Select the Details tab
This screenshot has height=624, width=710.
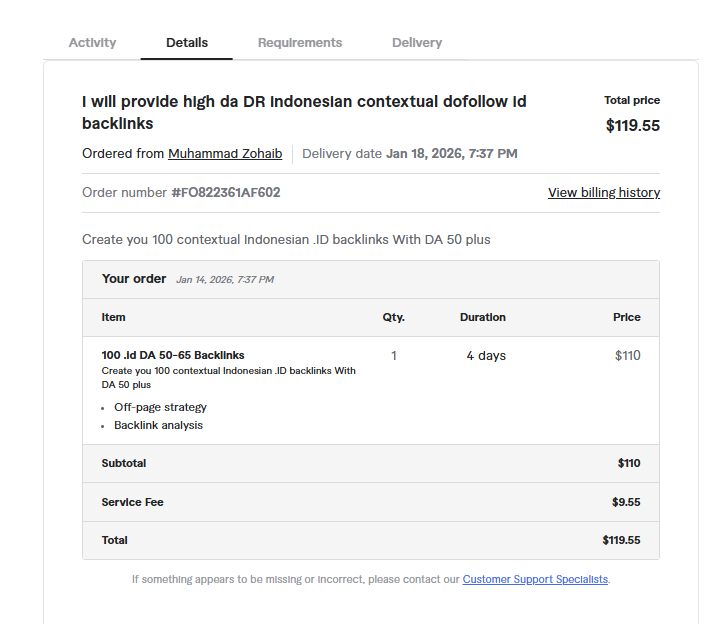(x=187, y=43)
